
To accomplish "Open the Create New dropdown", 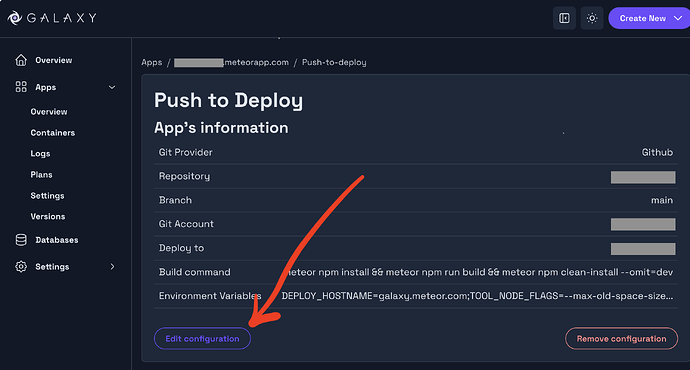I will coord(650,18).
